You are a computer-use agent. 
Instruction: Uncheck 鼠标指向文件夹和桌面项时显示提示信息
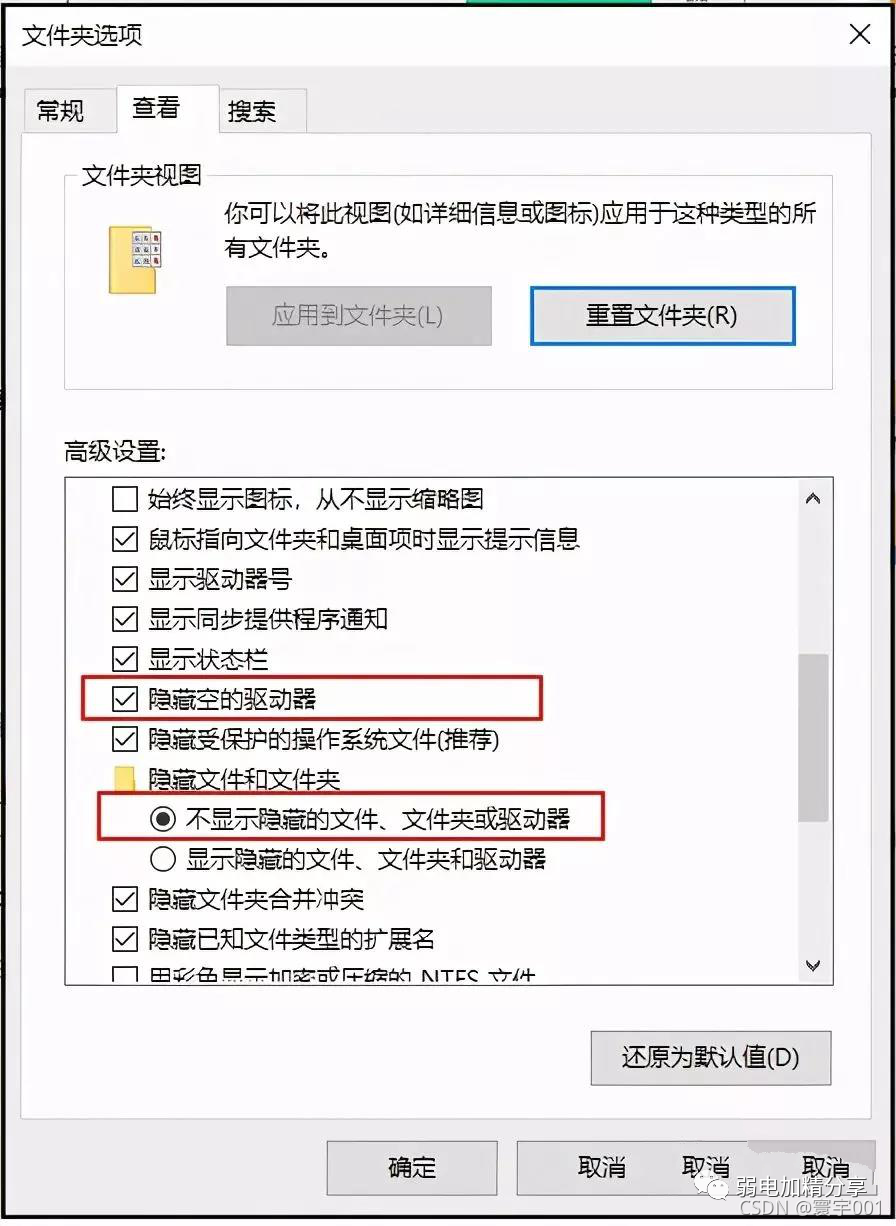point(124,539)
